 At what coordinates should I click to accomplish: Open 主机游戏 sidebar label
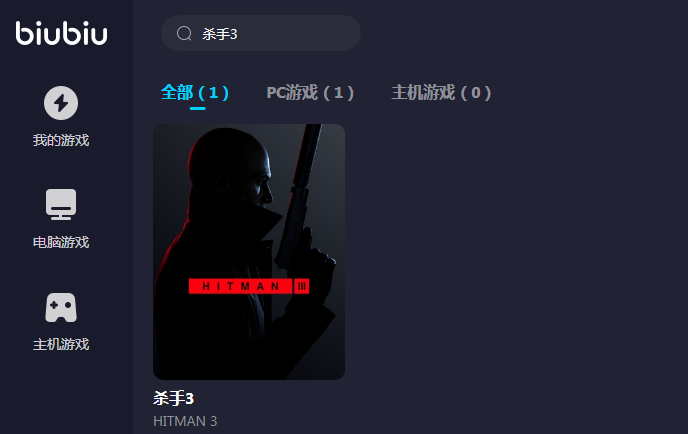pyautogui.click(x=61, y=344)
